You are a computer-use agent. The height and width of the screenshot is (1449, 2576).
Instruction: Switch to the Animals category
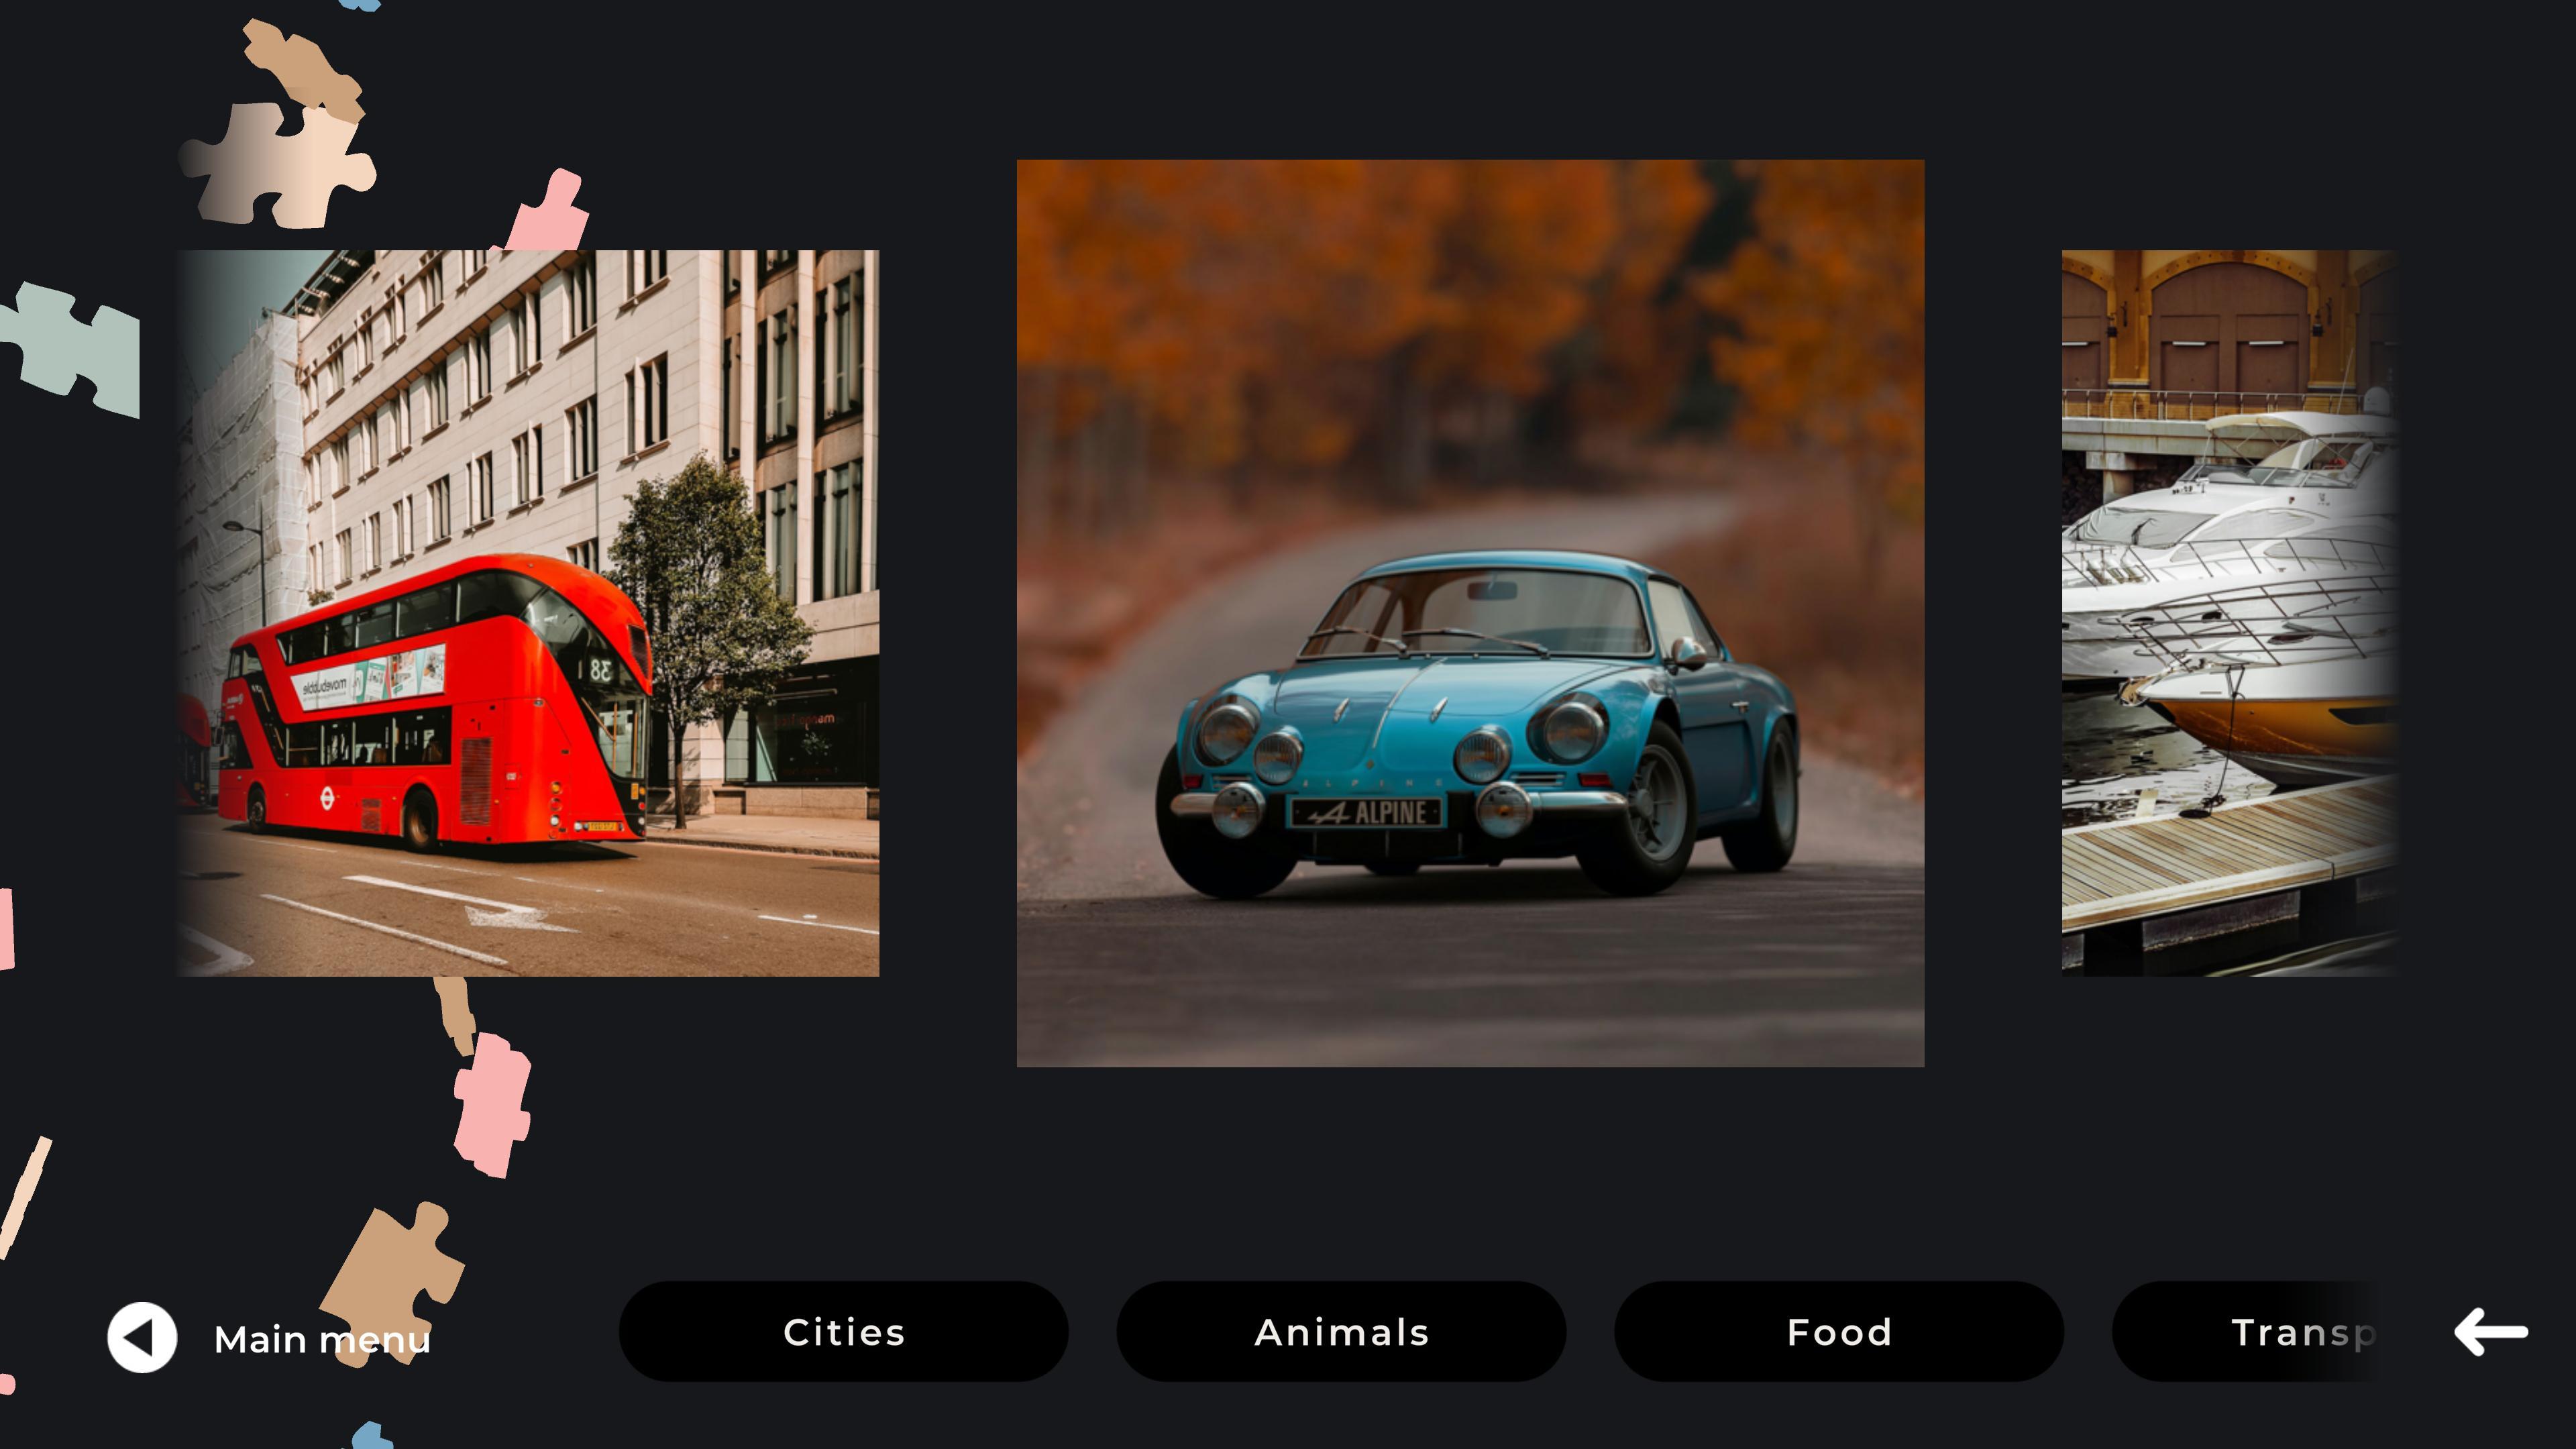tap(1341, 1332)
